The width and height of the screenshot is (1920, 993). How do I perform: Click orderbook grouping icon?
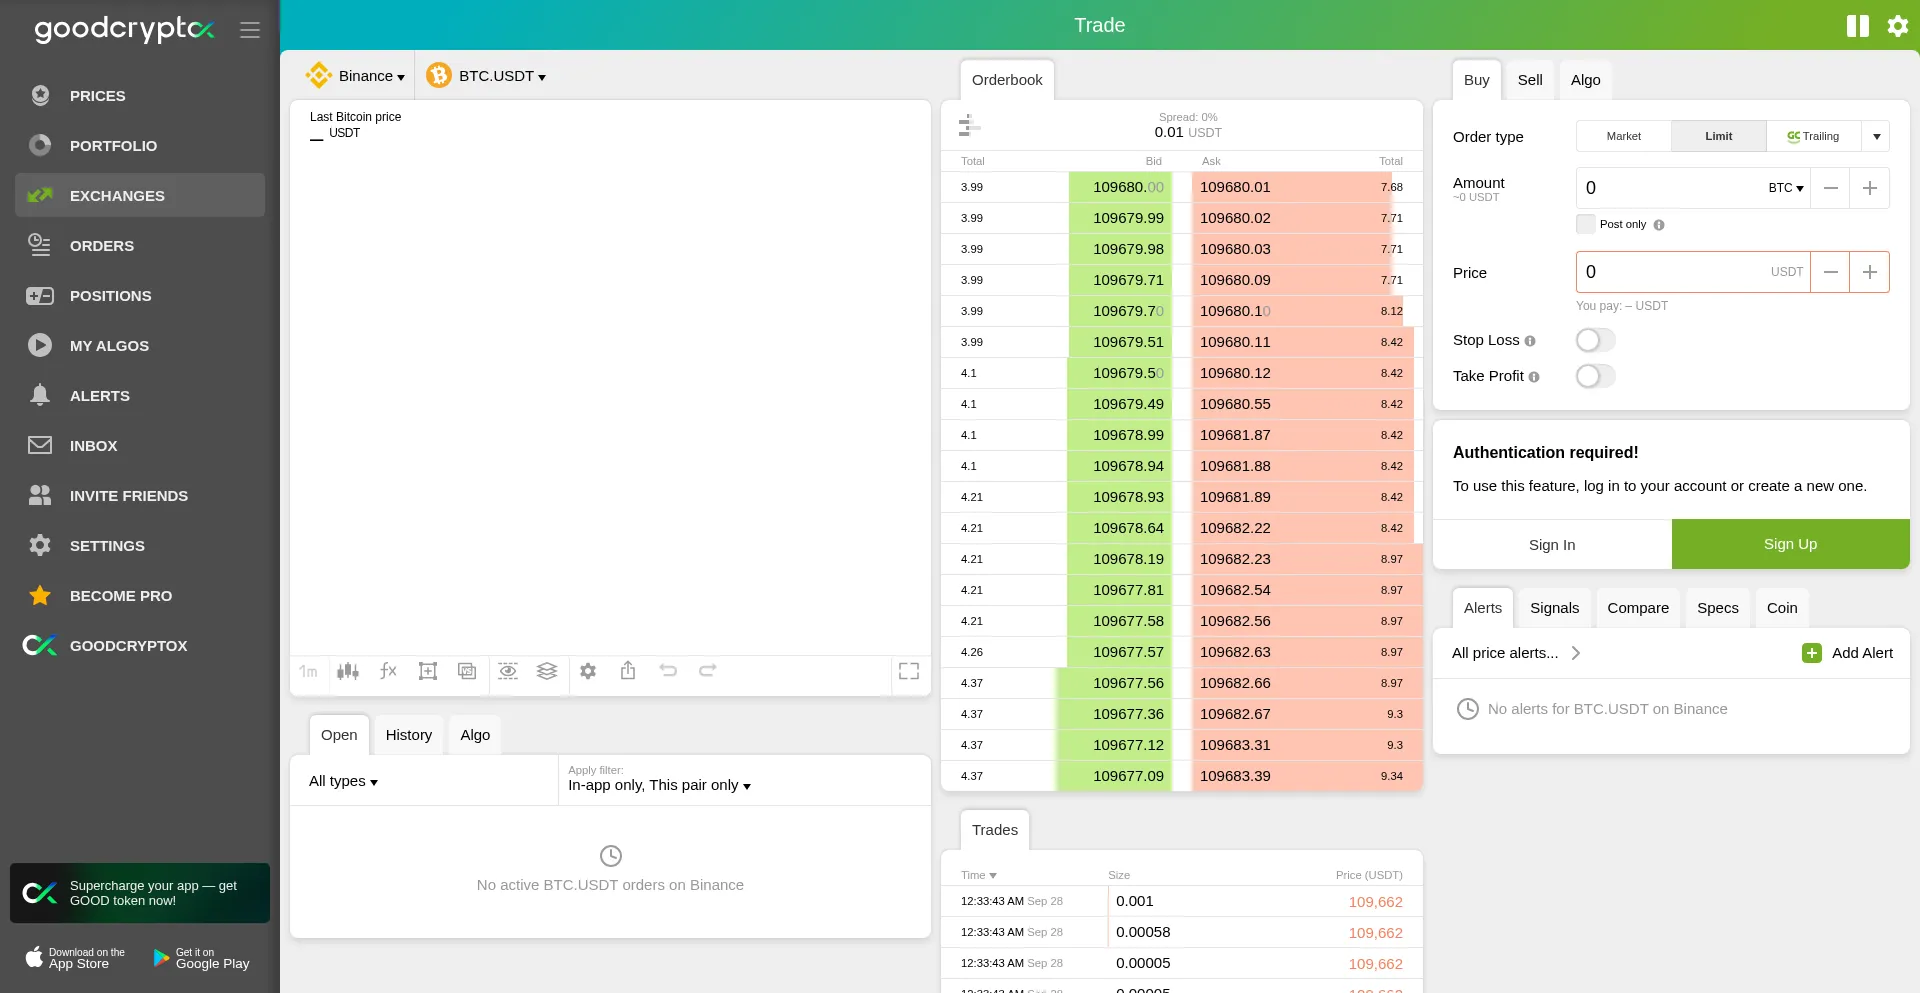969,125
